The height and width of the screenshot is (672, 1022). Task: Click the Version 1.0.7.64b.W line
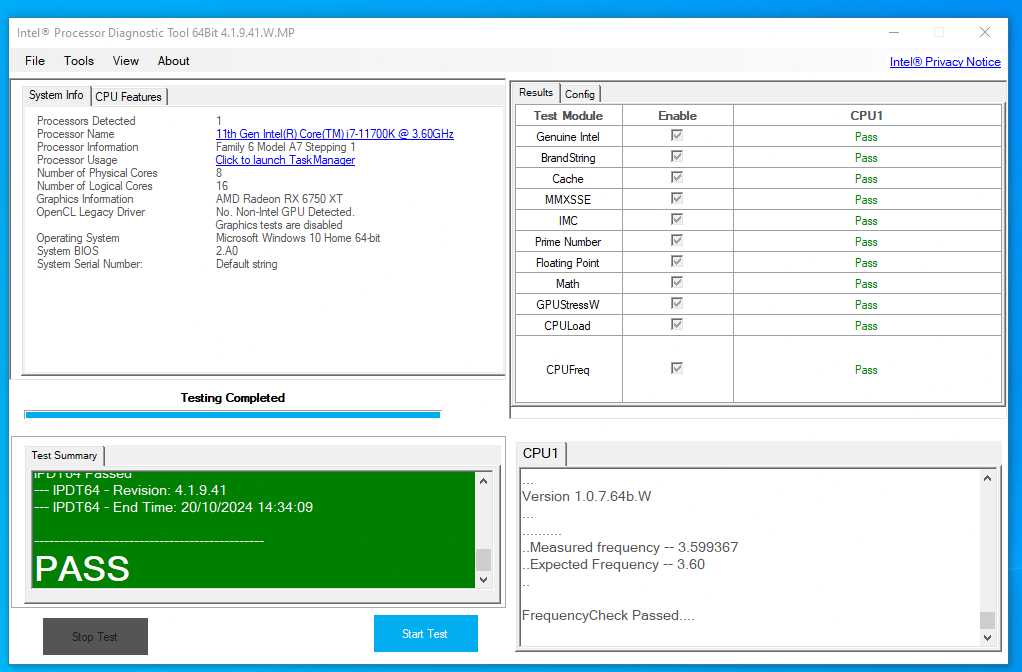pyautogui.click(x=587, y=496)
